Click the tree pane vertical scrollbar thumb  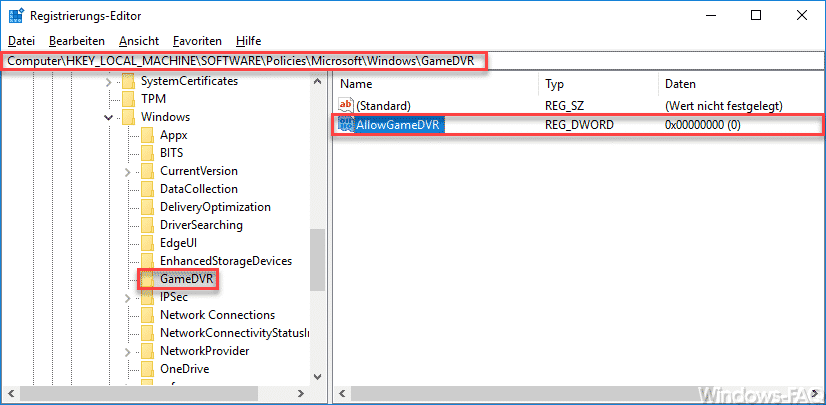(x=317, y=260)
